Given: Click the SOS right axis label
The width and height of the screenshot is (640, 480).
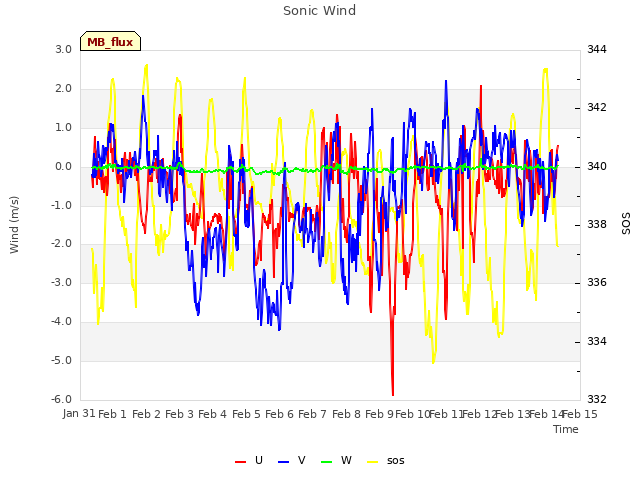Looking at the screenshot, I should 626,224.
